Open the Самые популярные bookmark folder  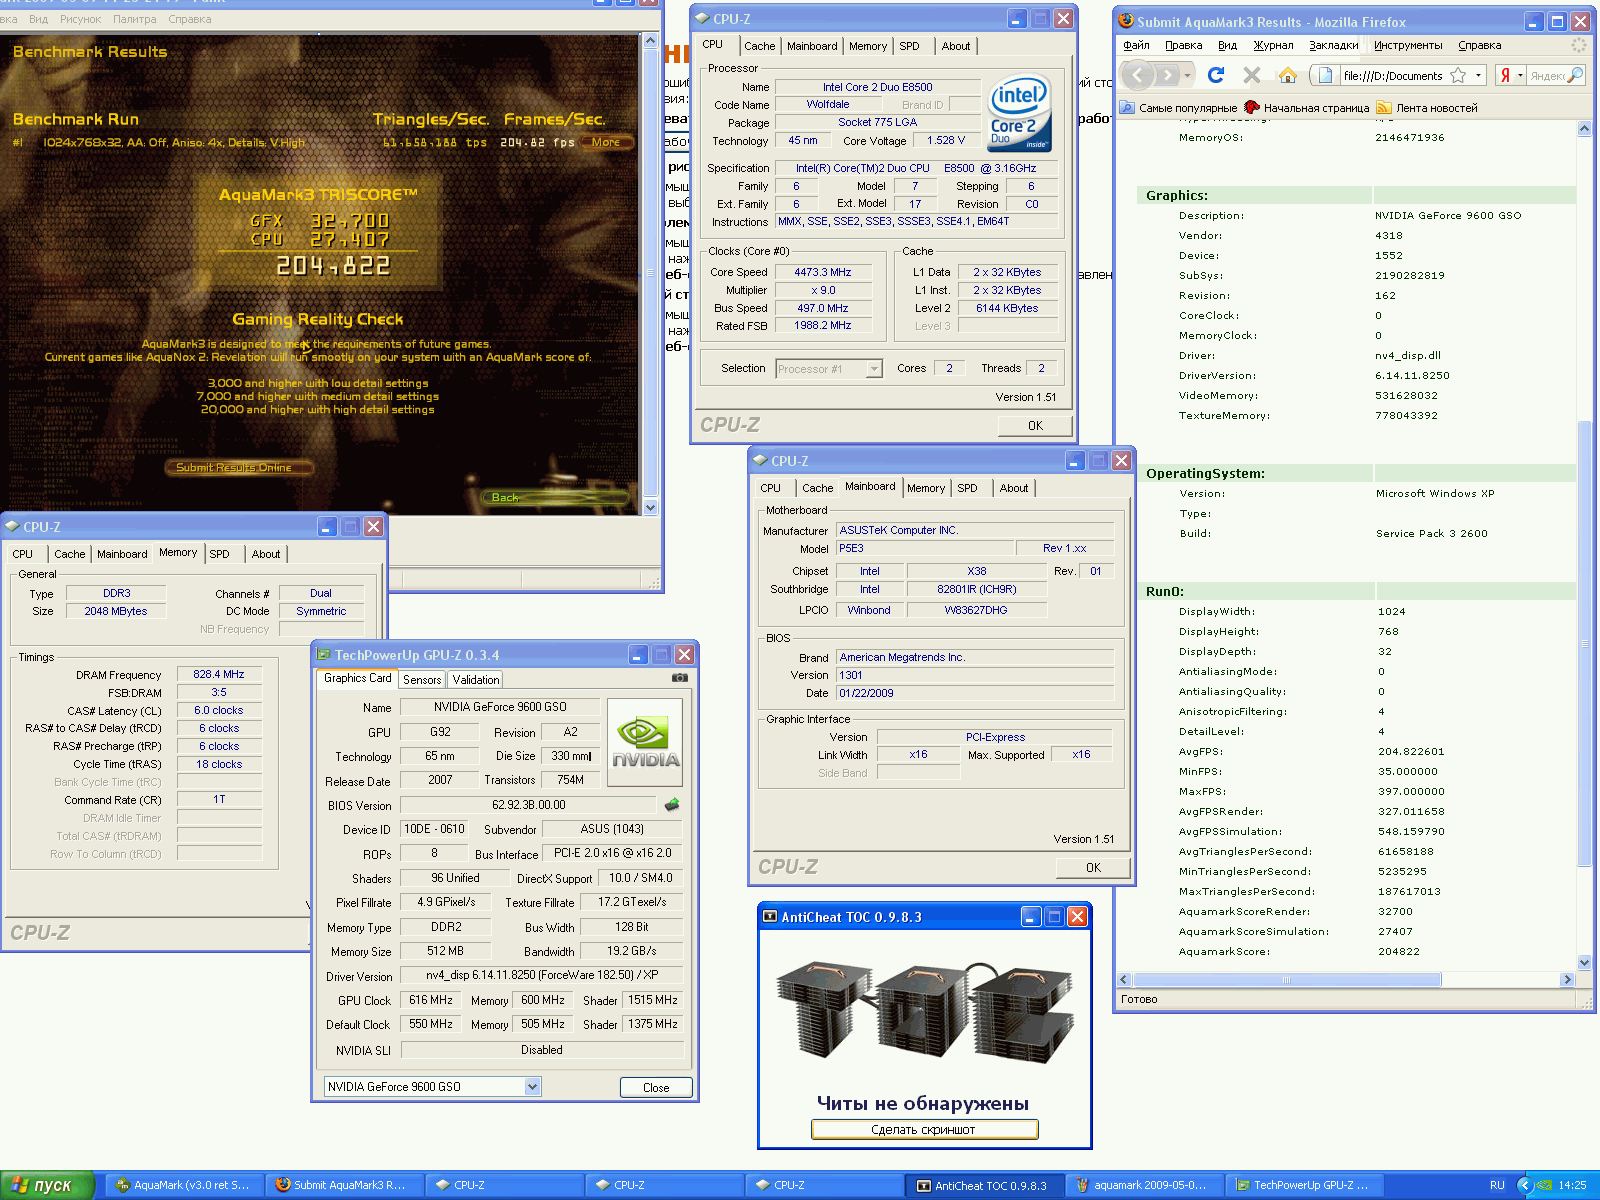point(1179,108)
